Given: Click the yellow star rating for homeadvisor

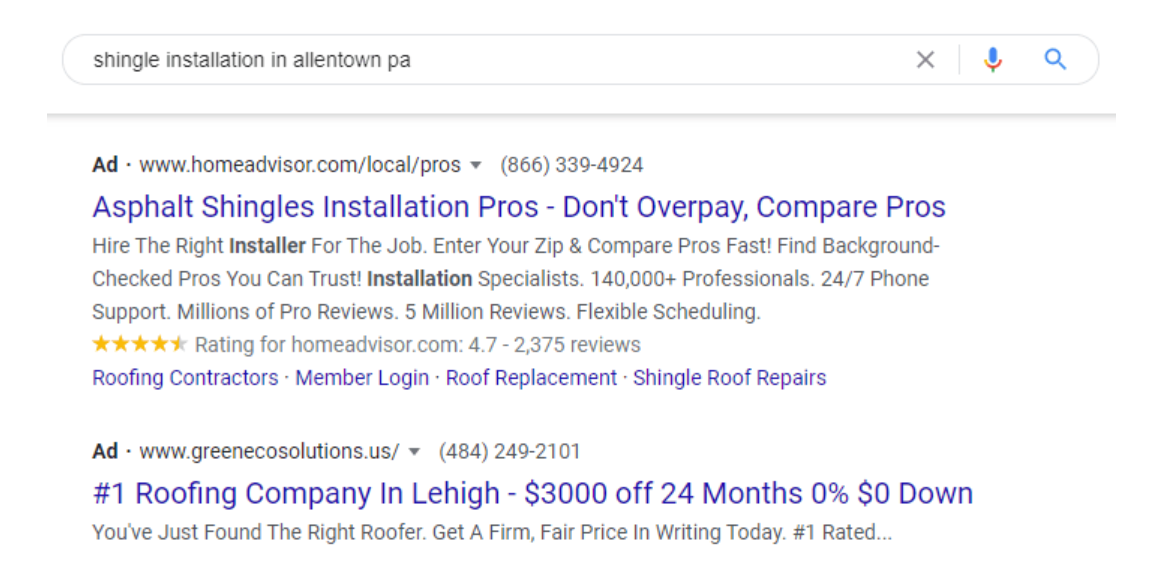Looking at the screenshot, I should click(139, 345).
